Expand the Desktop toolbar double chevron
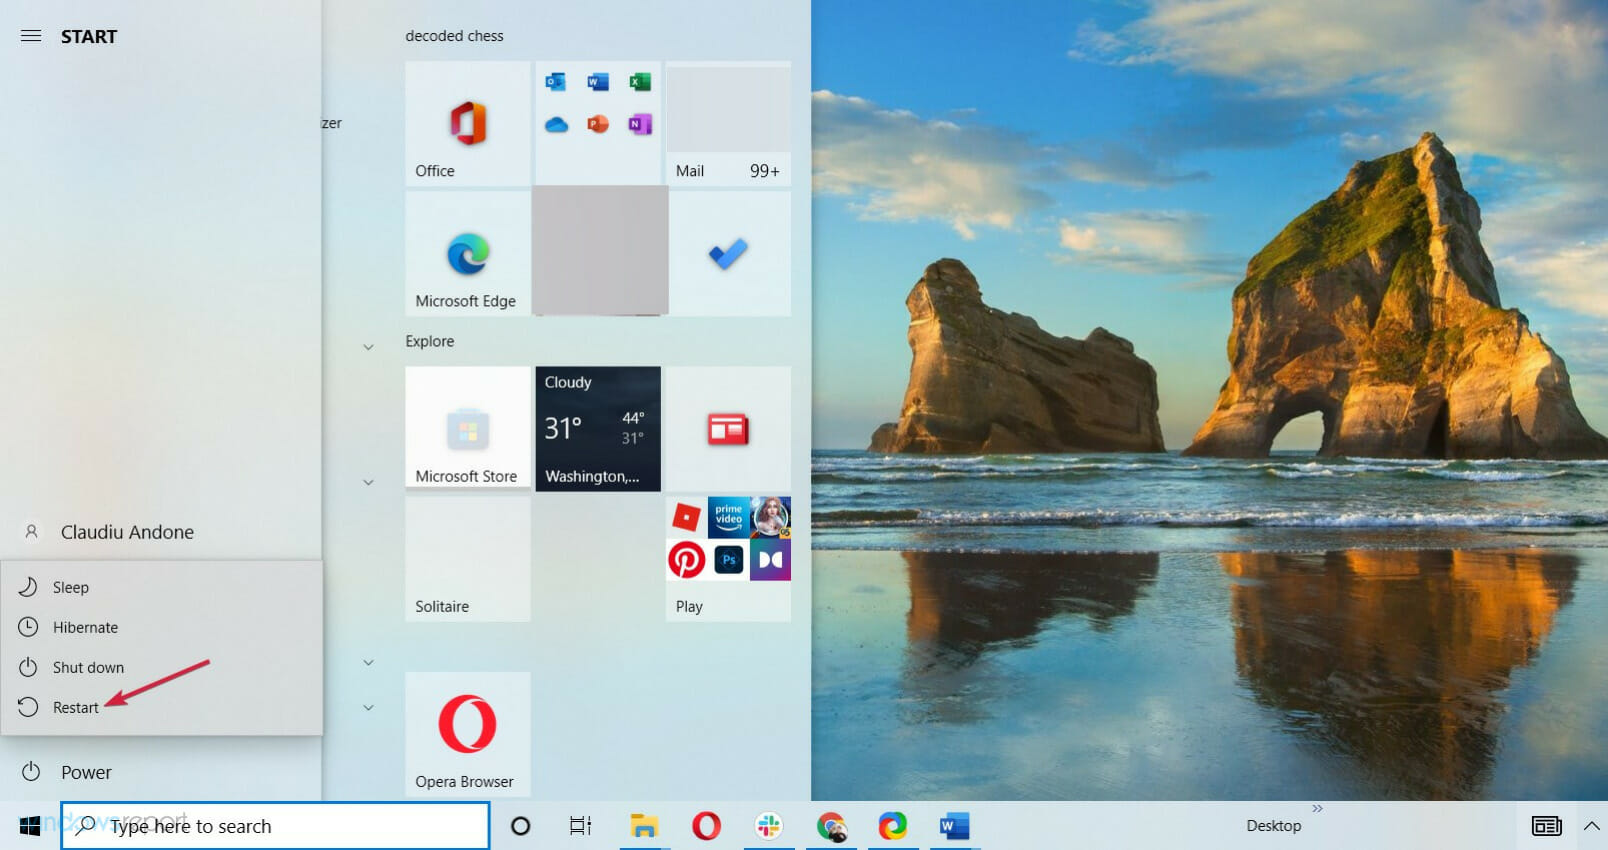Image resolution: width=1608 pixels, height=850 pixels. point(1317,808)
